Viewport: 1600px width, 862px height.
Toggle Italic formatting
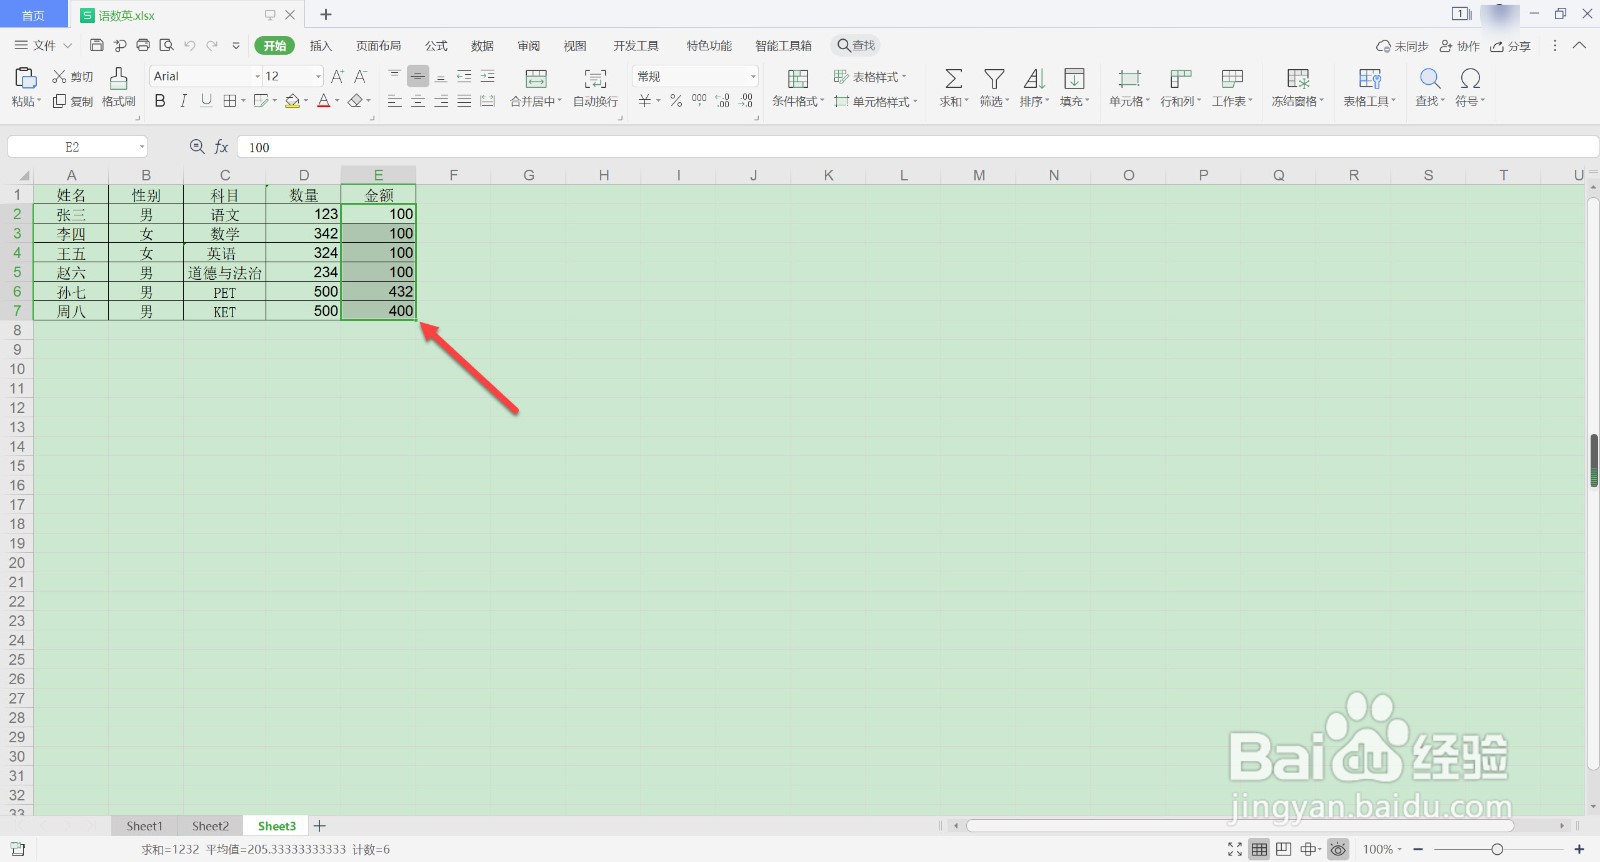click(x=183, y=101)
